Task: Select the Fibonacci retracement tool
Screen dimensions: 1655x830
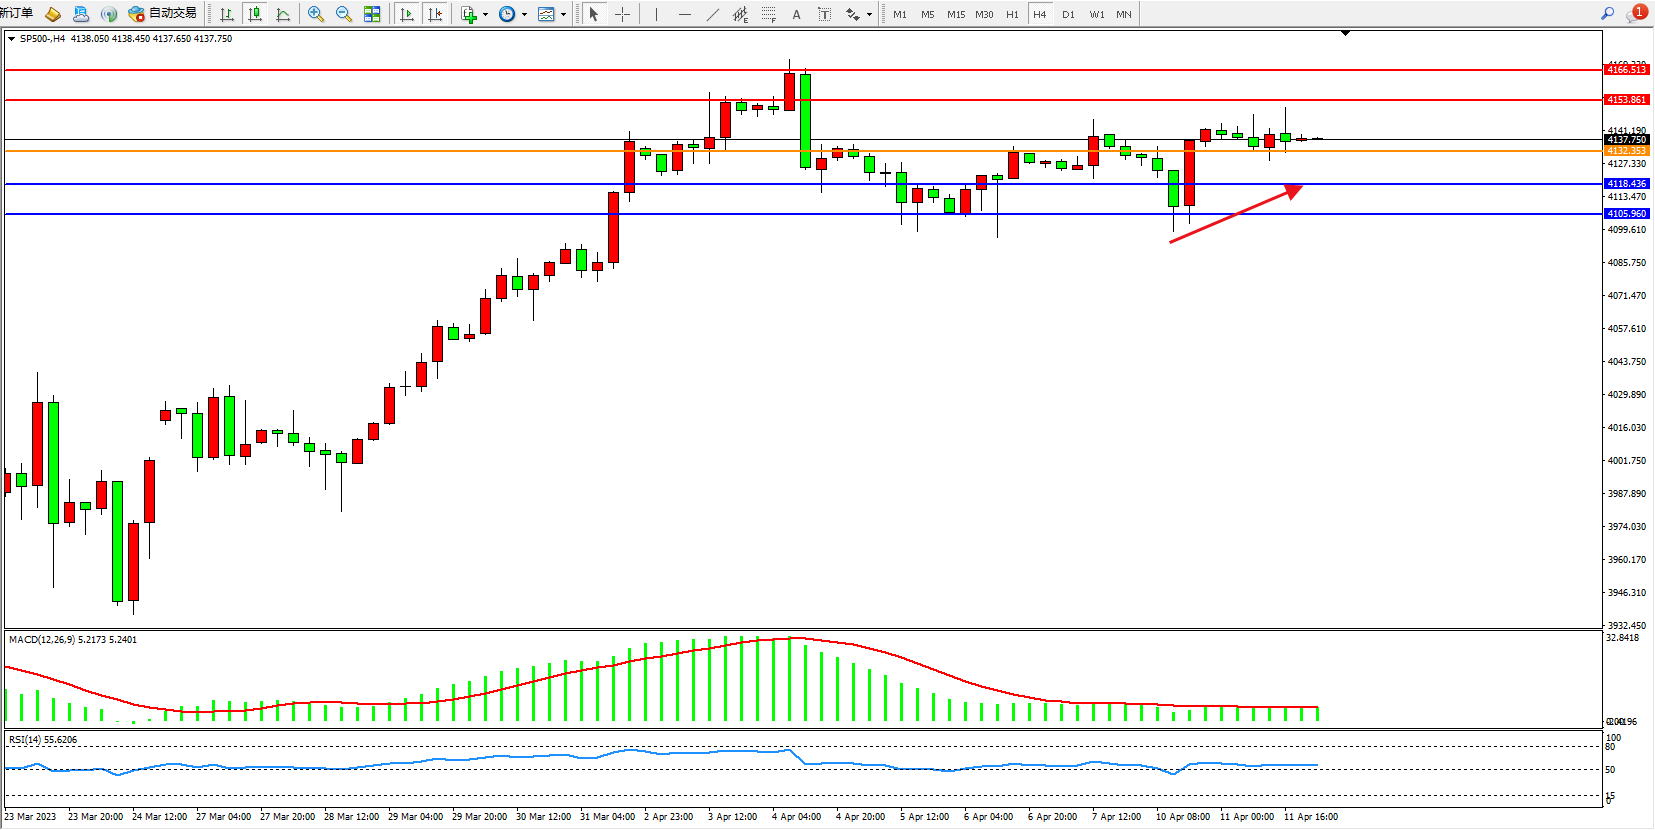Action: [768, 14]
